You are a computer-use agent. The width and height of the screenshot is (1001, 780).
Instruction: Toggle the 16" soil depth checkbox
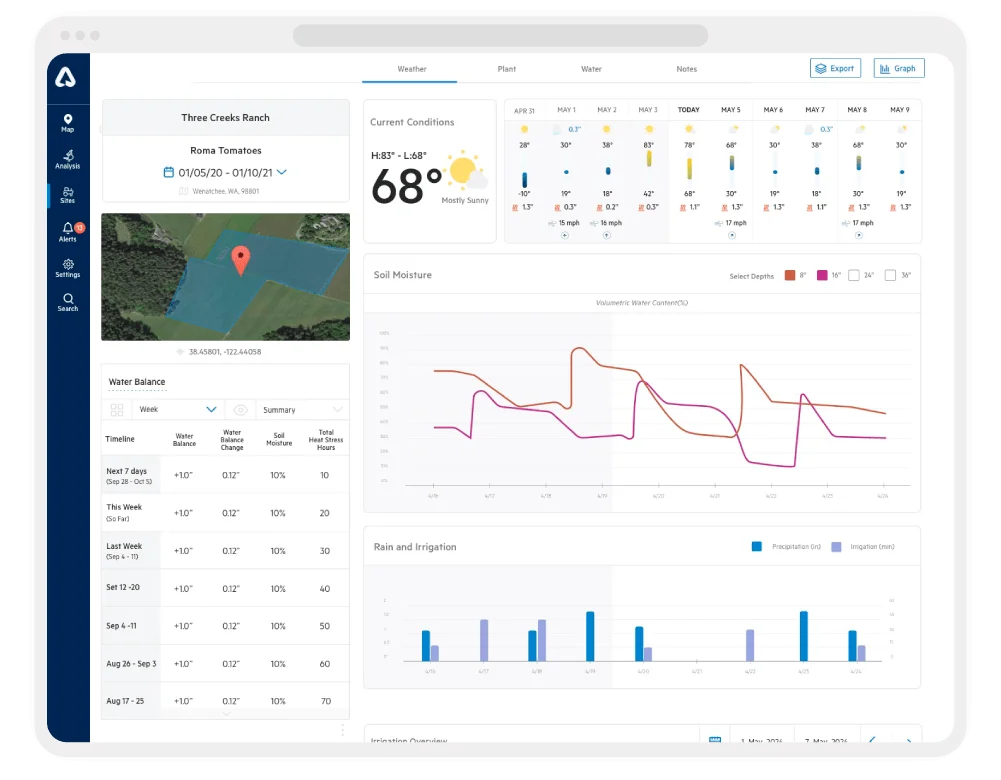822,275
